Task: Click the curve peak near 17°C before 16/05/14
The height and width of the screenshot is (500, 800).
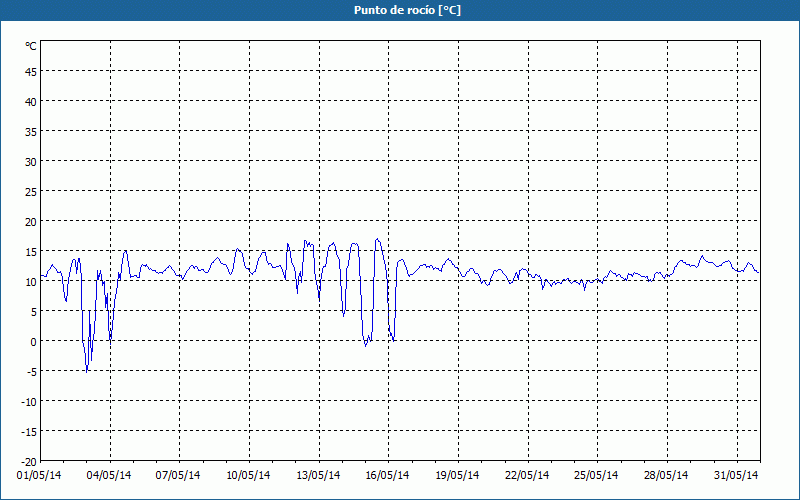Action: pyautogui.click(x=377, y=239)
